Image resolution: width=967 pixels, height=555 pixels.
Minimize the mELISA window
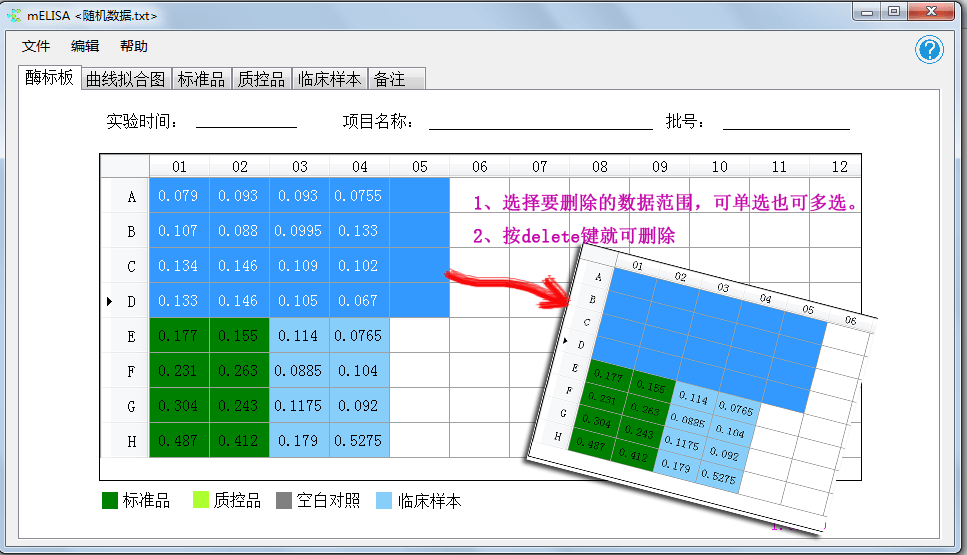(867, 12)
